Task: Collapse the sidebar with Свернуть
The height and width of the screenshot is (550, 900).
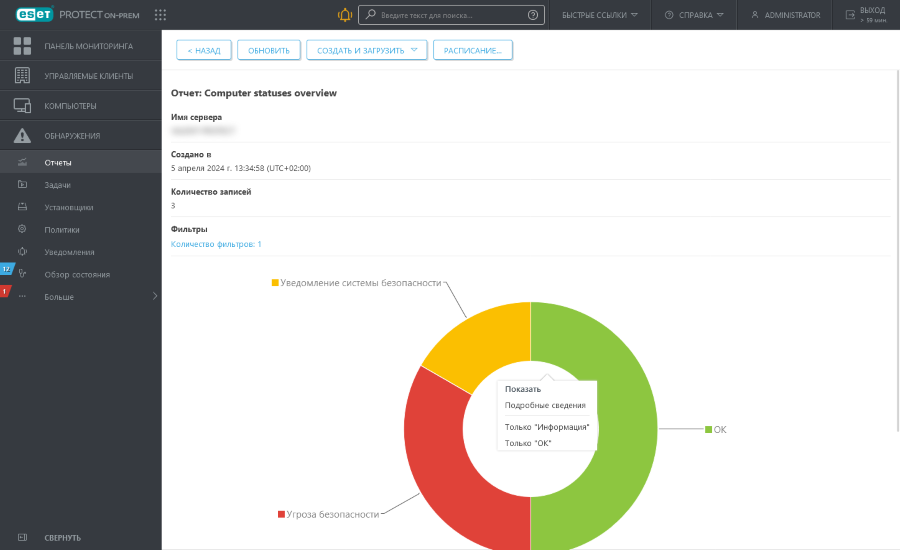Action: pos(62,537)
